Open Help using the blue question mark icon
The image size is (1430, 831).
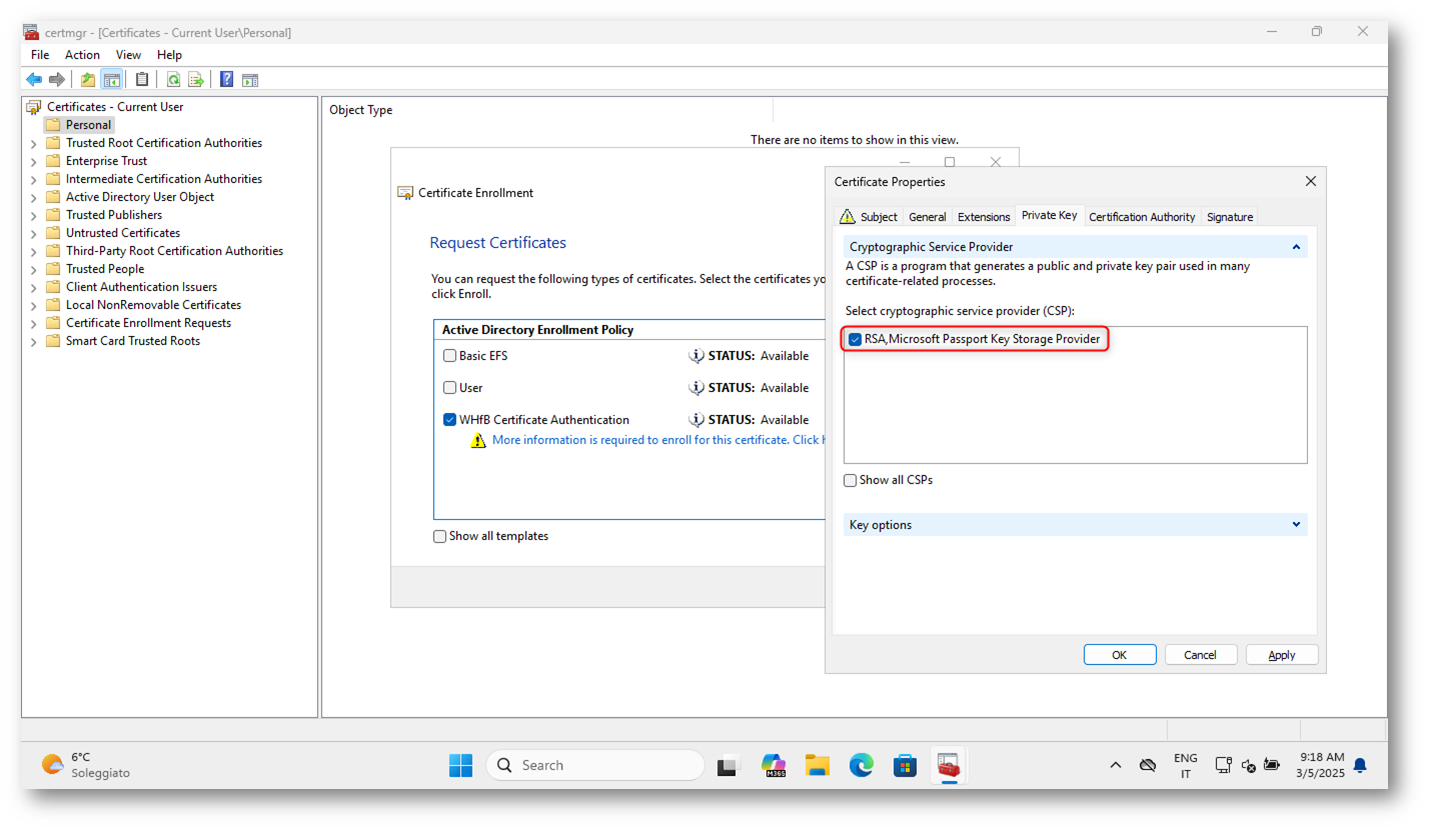[227, 79]
